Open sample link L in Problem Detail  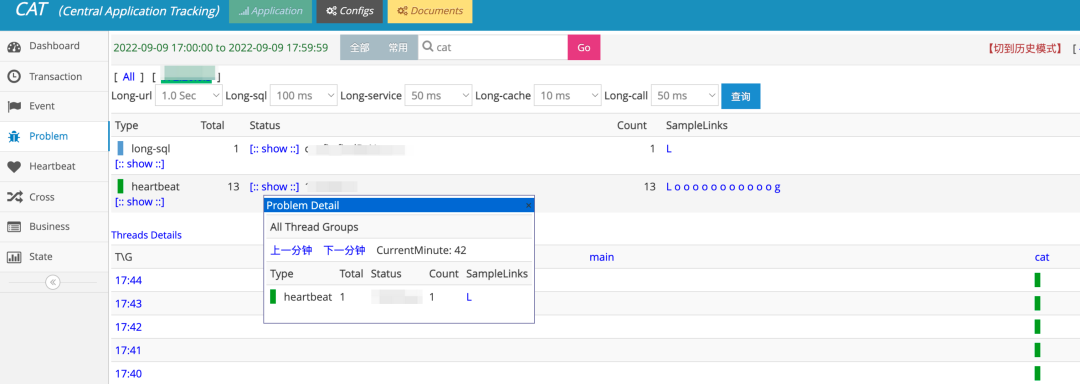(469, 297)
